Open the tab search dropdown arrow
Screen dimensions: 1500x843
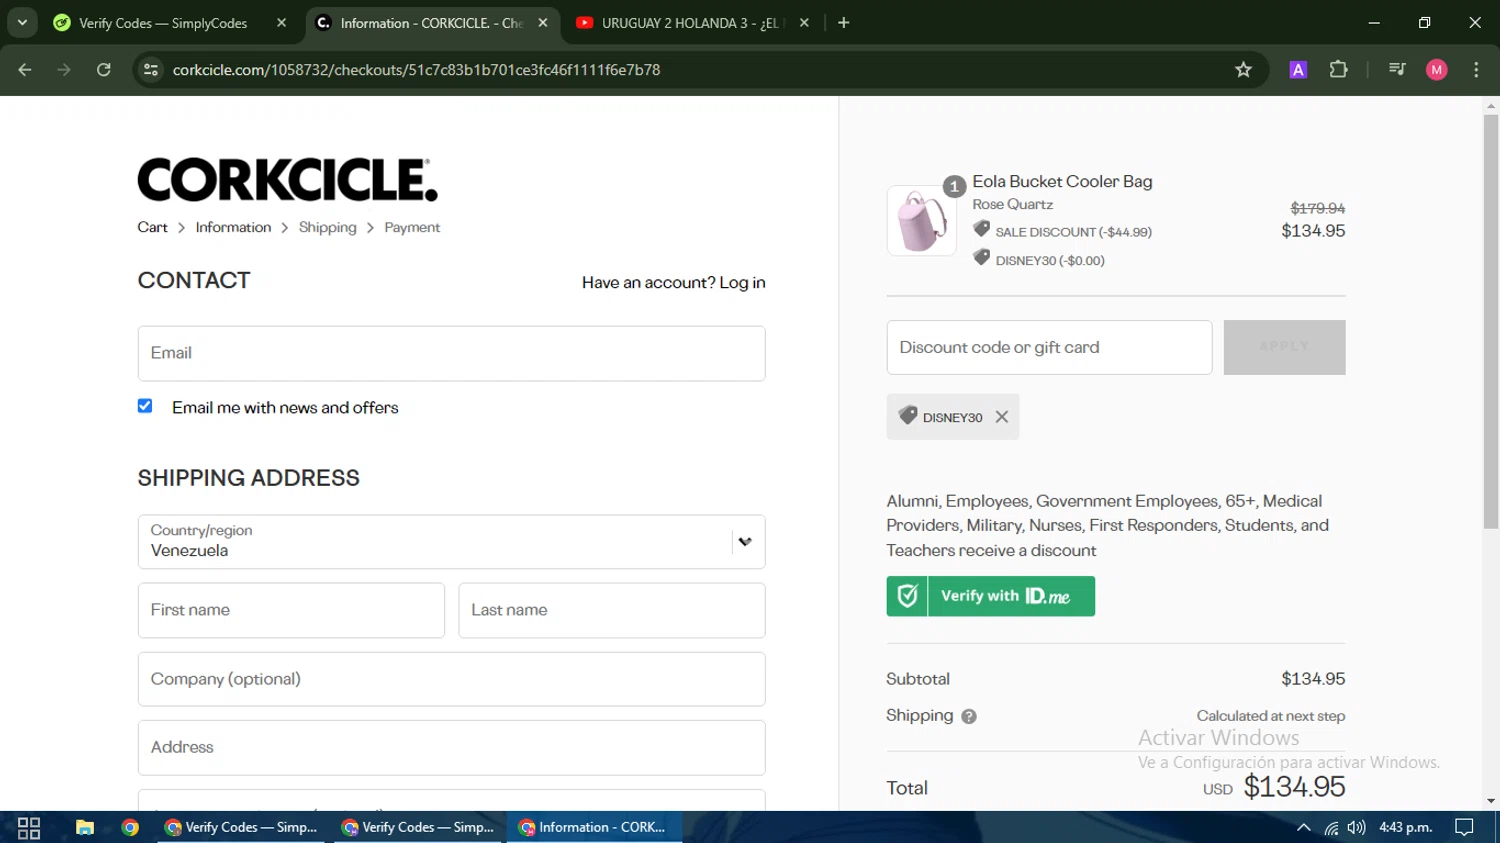point(22,22)
